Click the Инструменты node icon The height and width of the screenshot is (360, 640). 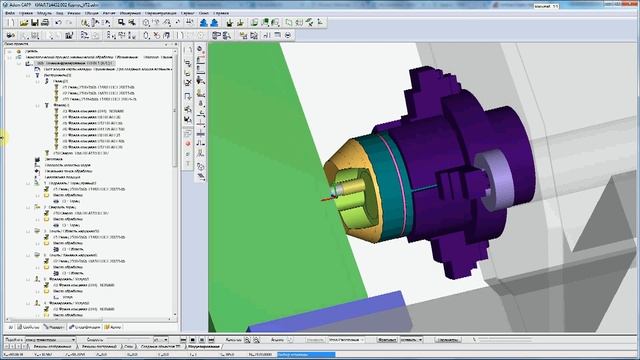pyautogui.click(x=37, y=75)
